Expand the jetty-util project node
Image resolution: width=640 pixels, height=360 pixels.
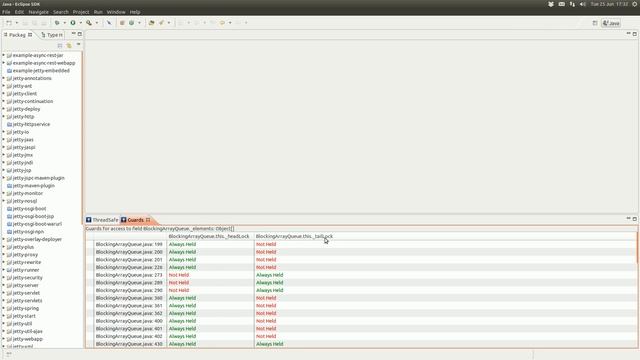(4, 323)
